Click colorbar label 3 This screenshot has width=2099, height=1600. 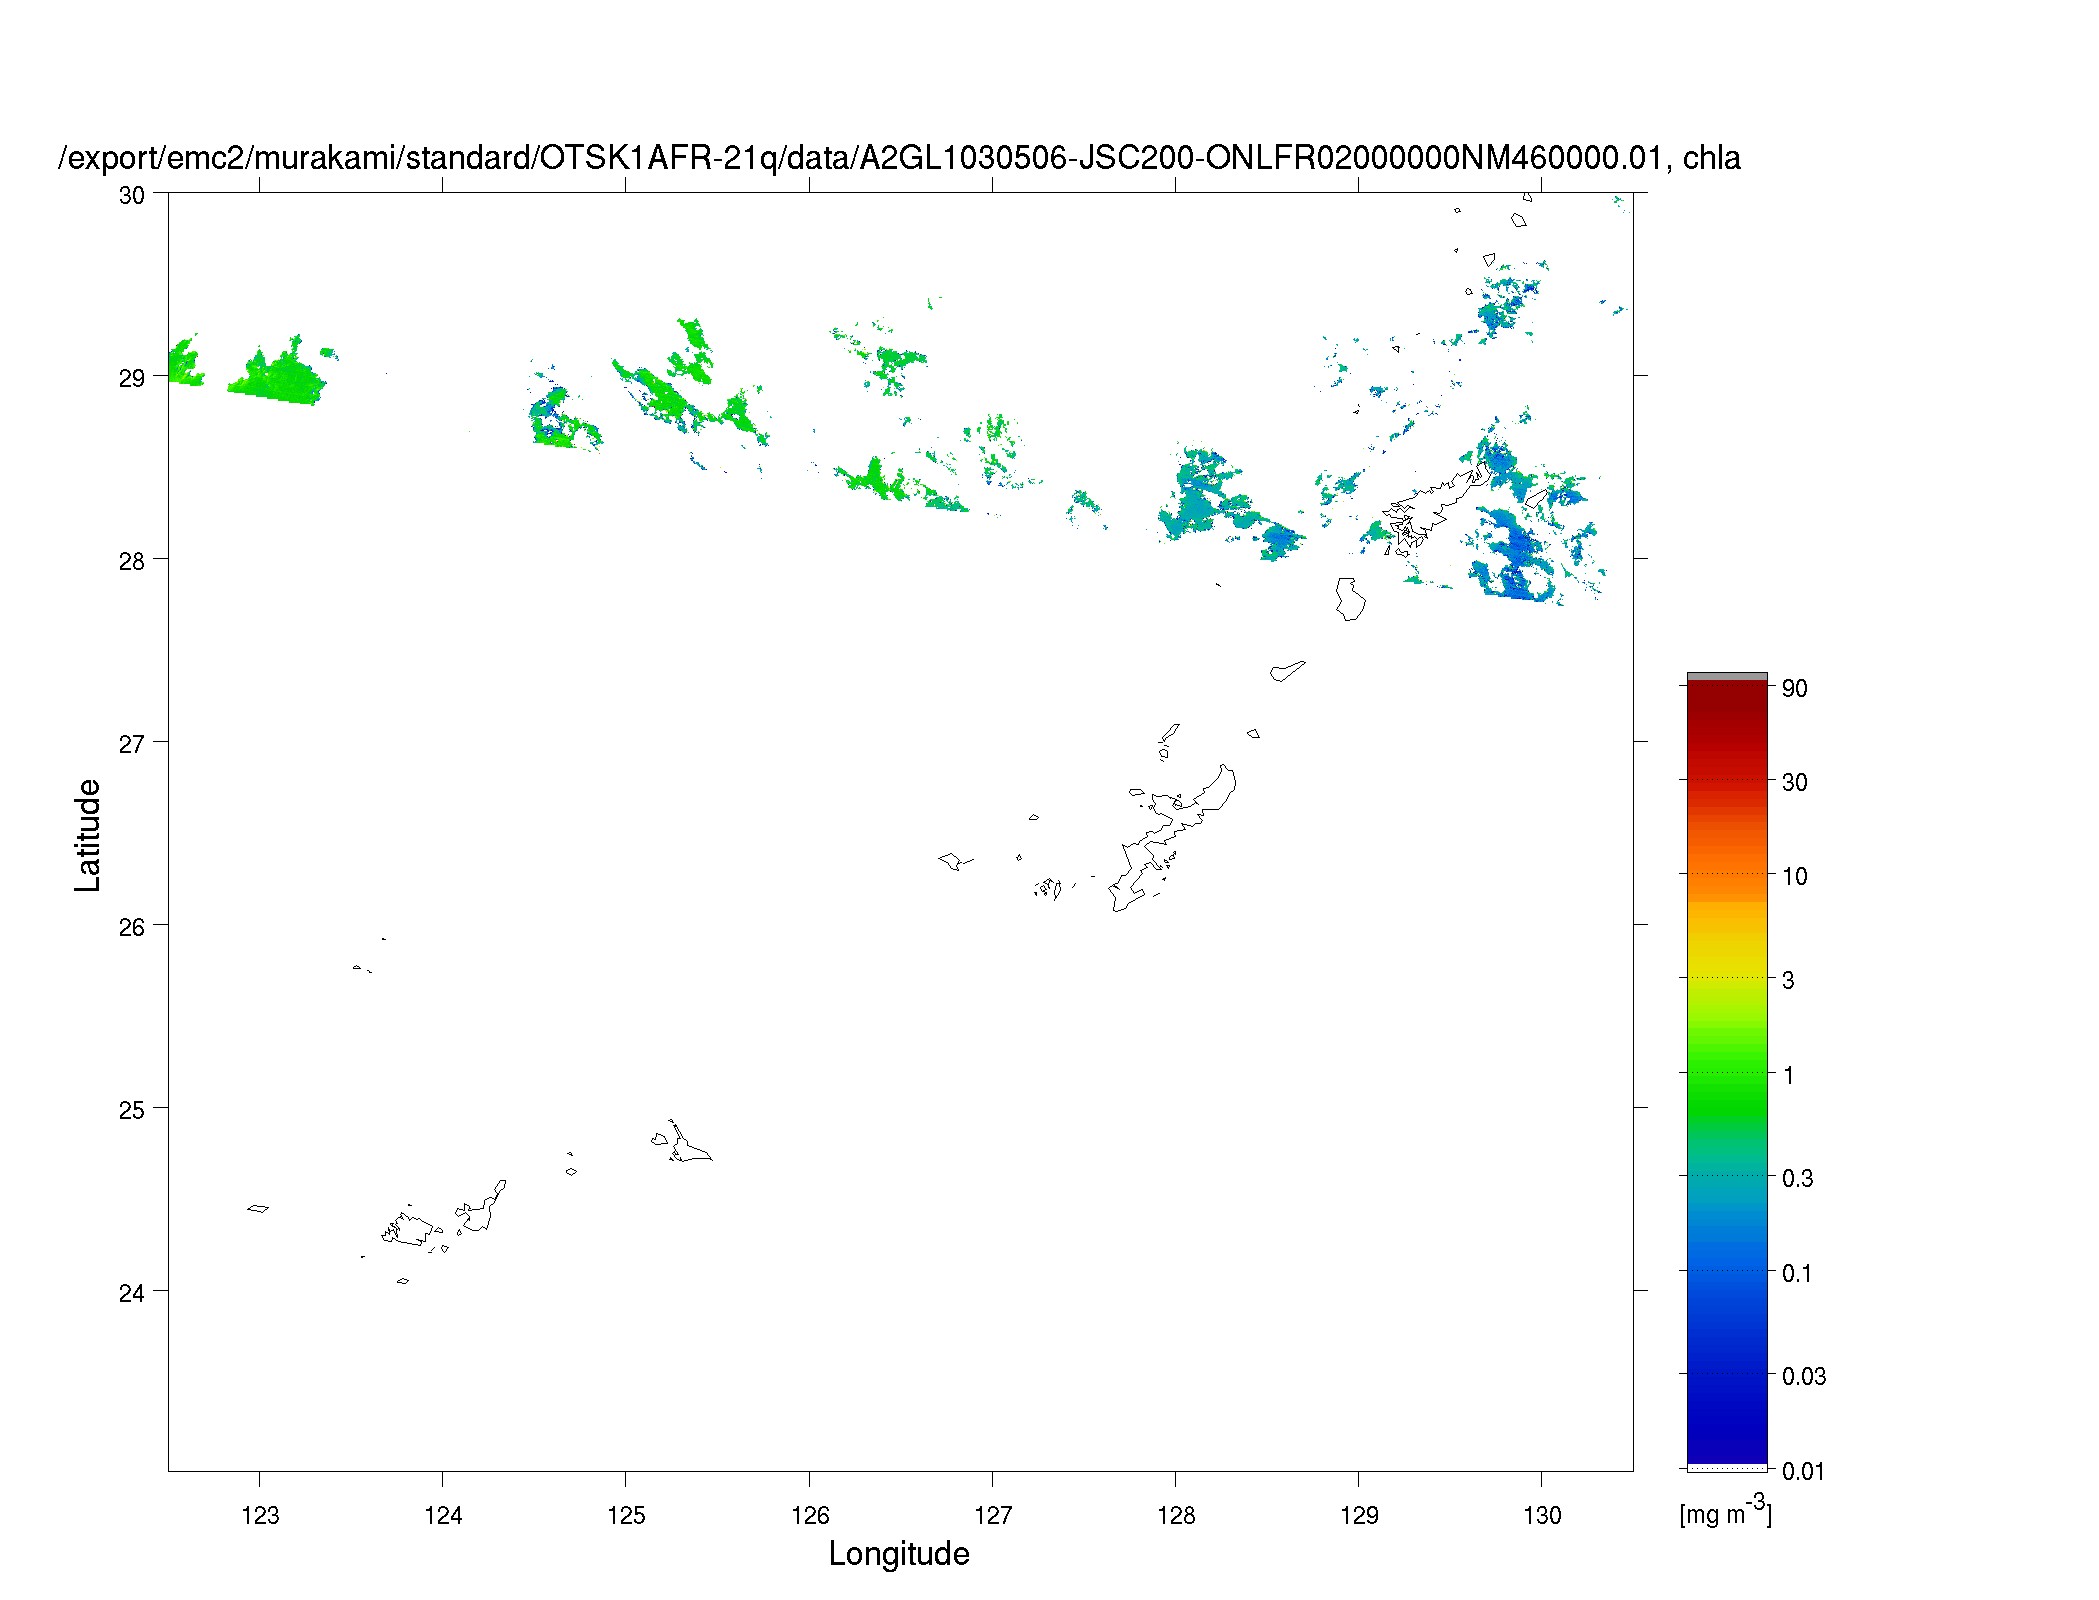(x=1788, y=980)
